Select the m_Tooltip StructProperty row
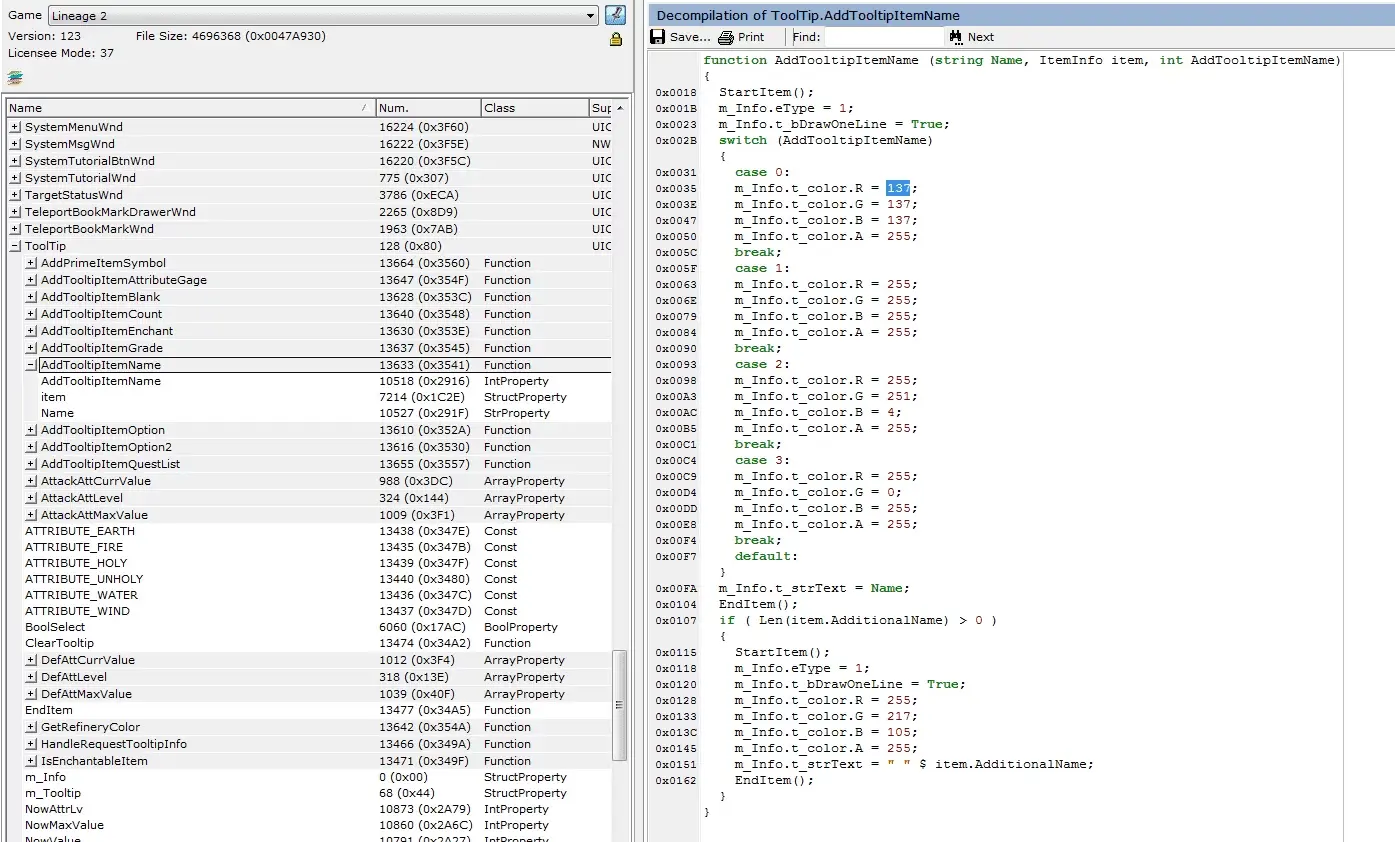1395x842 pixels. [309, 793]
